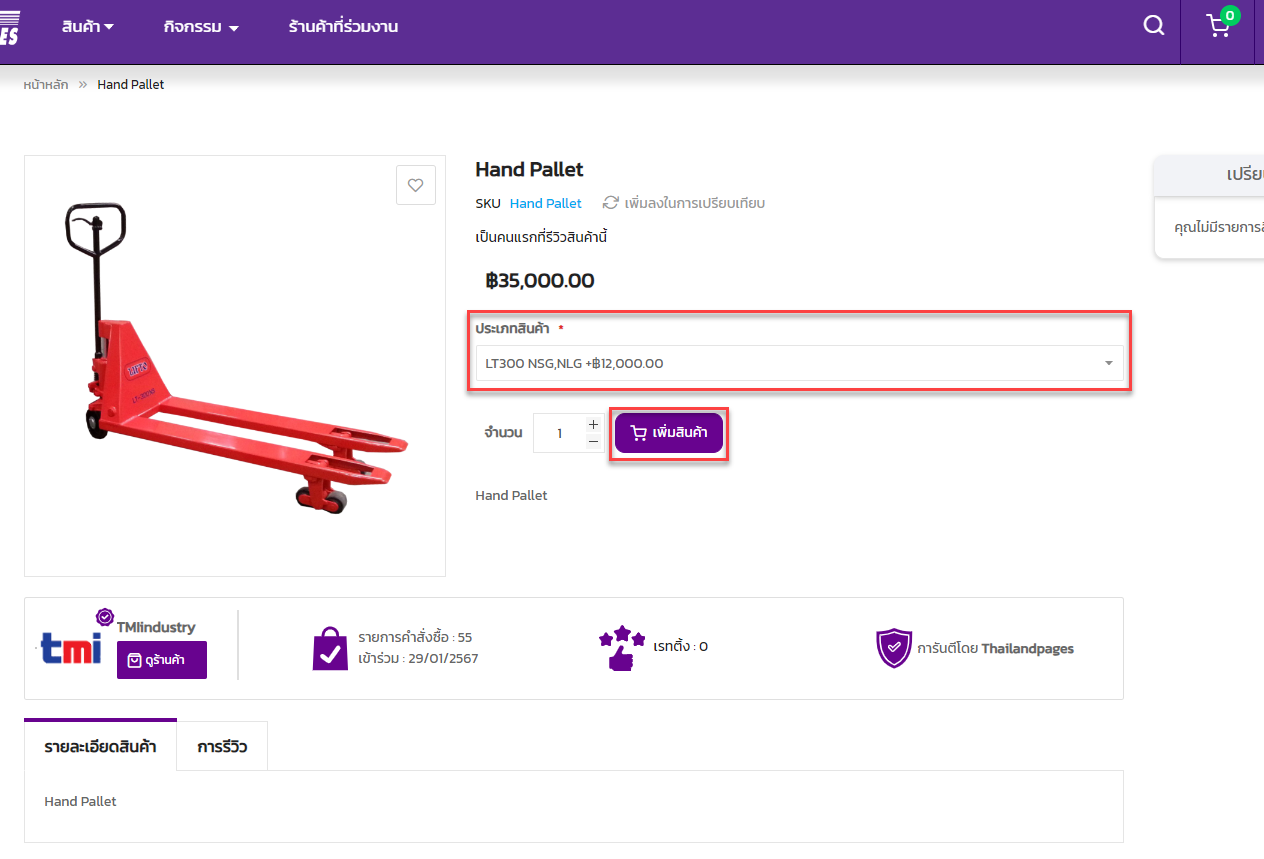Click the เพิ่มสินค้า add to cart button
Image resolution: width=1264 pixels, height=859 pixels.
tap(668, 433)
